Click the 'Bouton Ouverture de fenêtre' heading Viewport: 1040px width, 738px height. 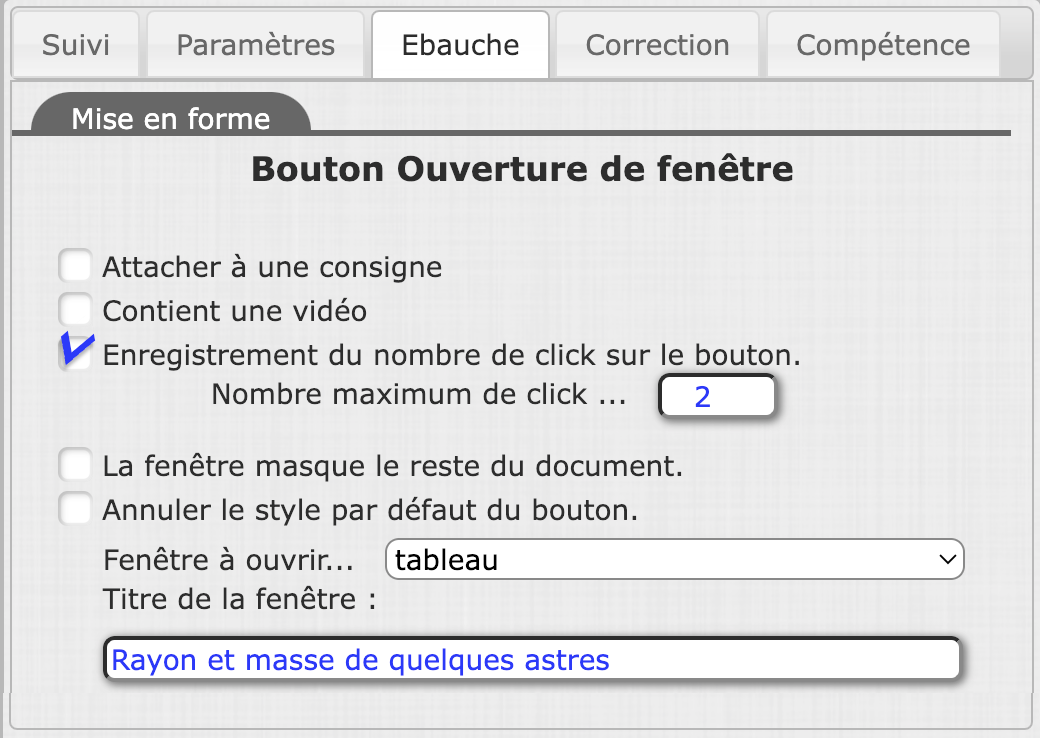pos(522,169)
